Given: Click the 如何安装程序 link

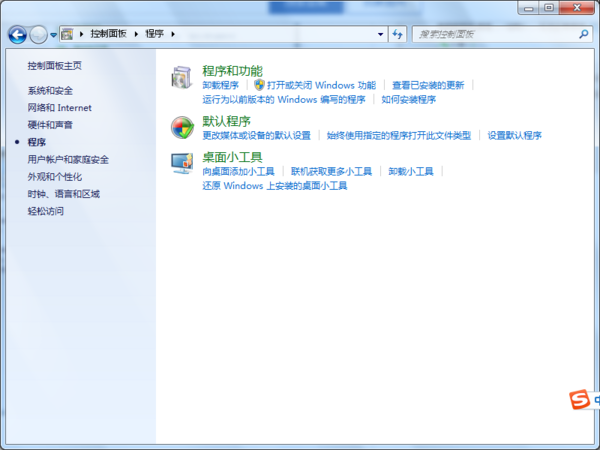Looking at the screenshot, I should [409, 99].
